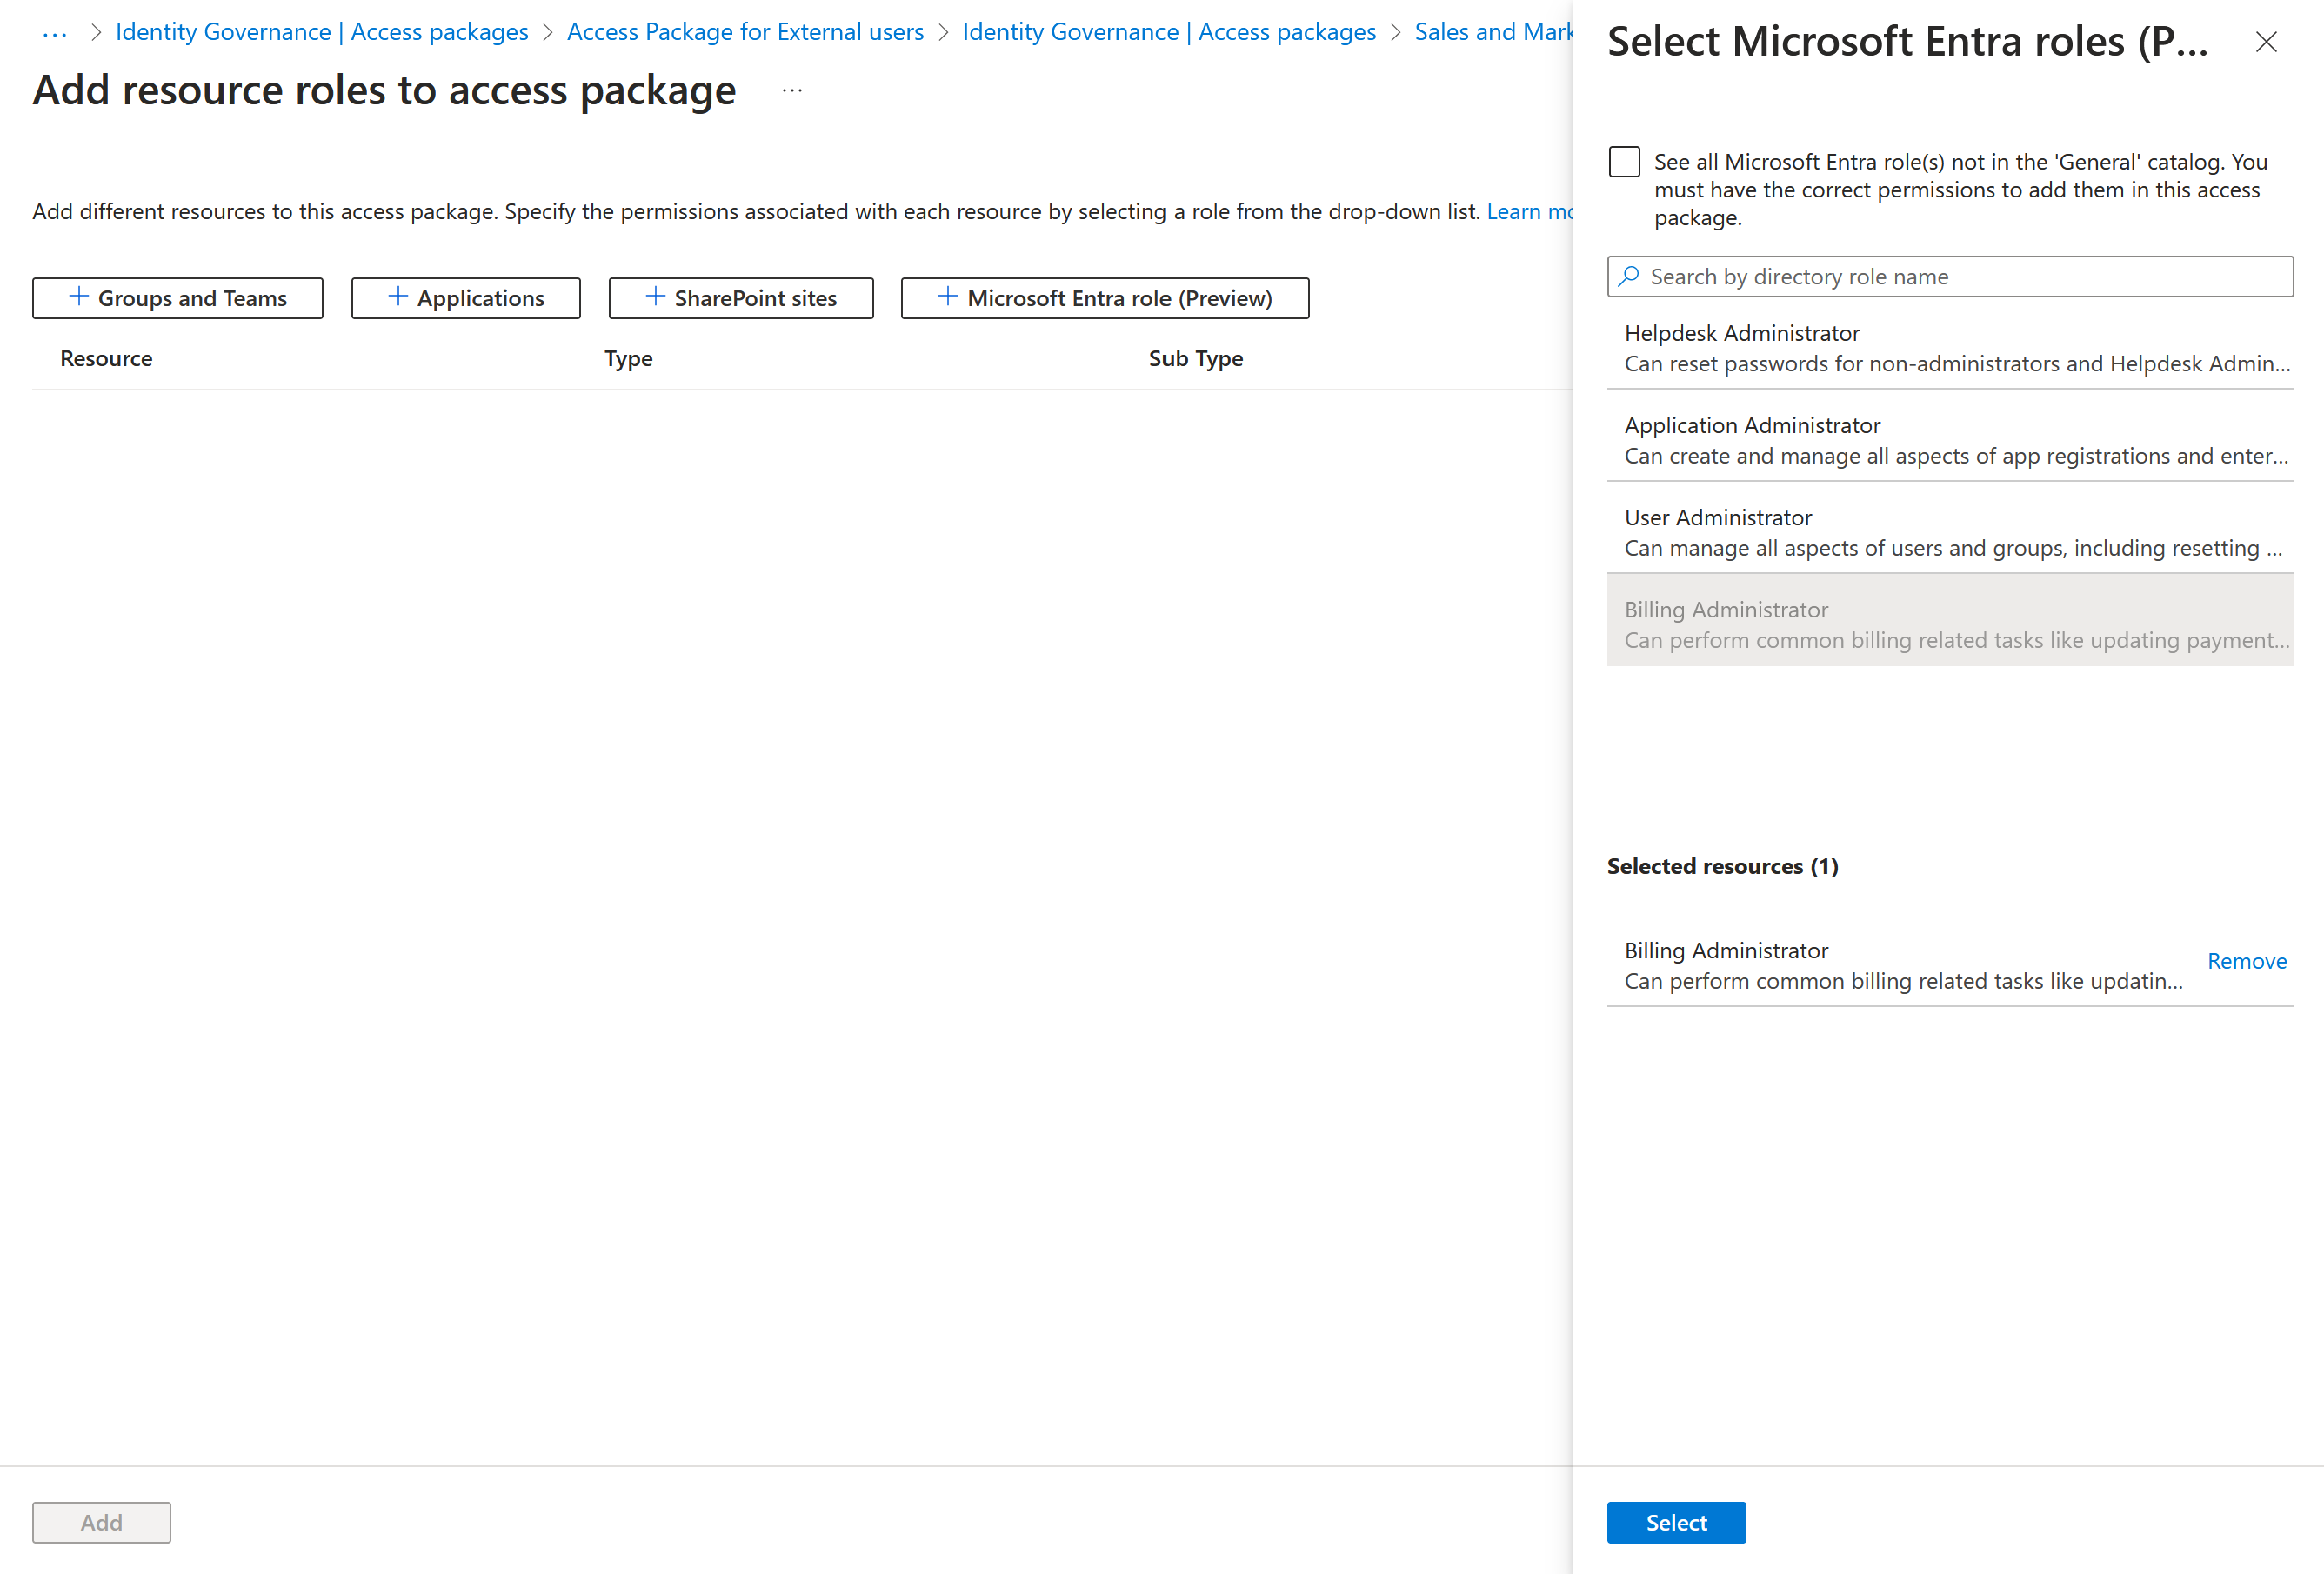Open the Helpdesk Administrator role entry
The width and height of the screenshot is (2324, 1574).
tap(1957, 346)
